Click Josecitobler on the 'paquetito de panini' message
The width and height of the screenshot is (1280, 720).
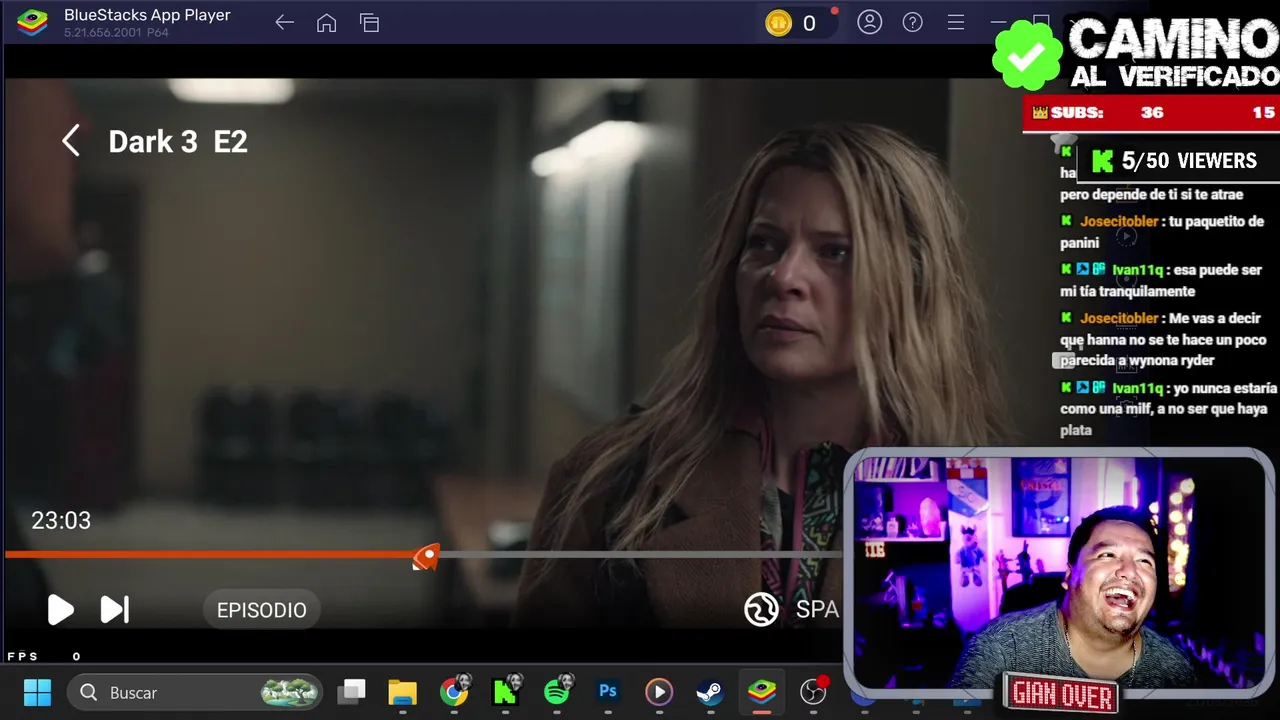(1119, 221)
